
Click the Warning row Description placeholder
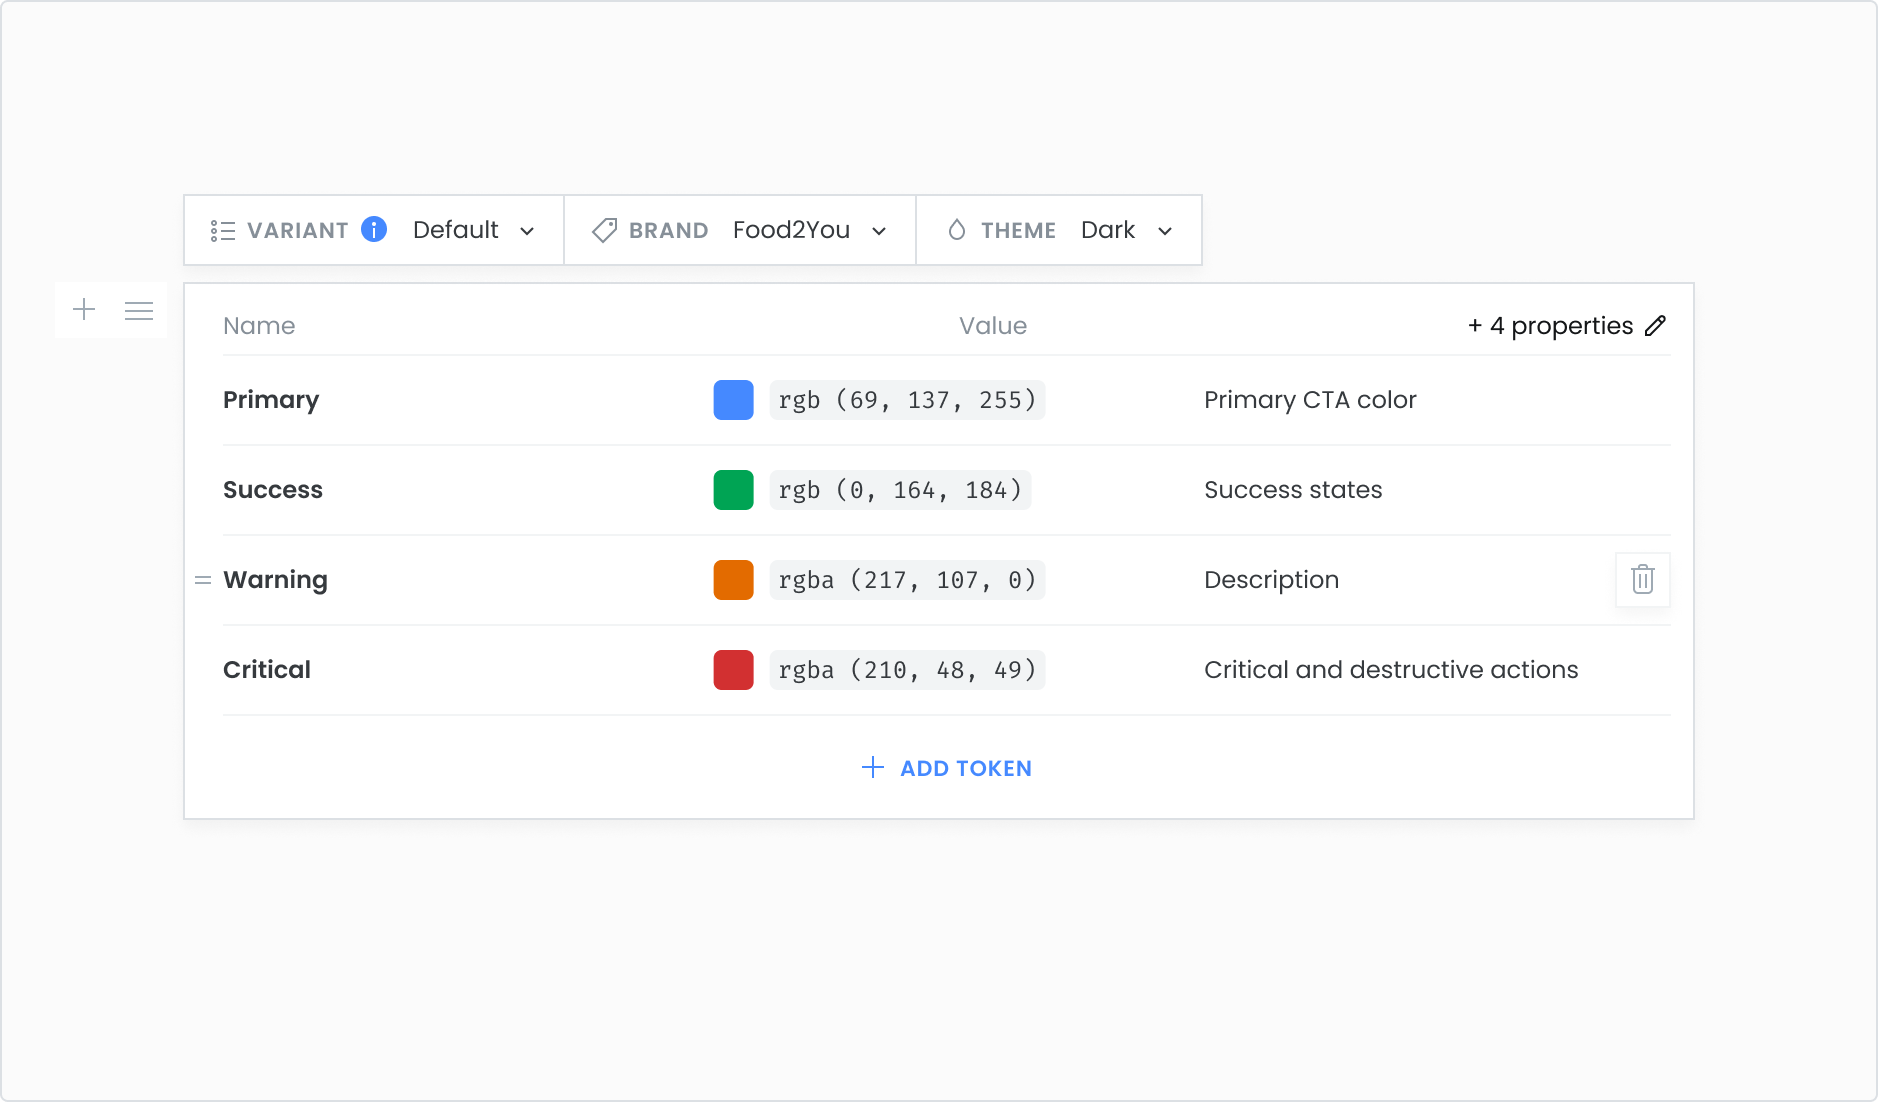coord(1271,580)
